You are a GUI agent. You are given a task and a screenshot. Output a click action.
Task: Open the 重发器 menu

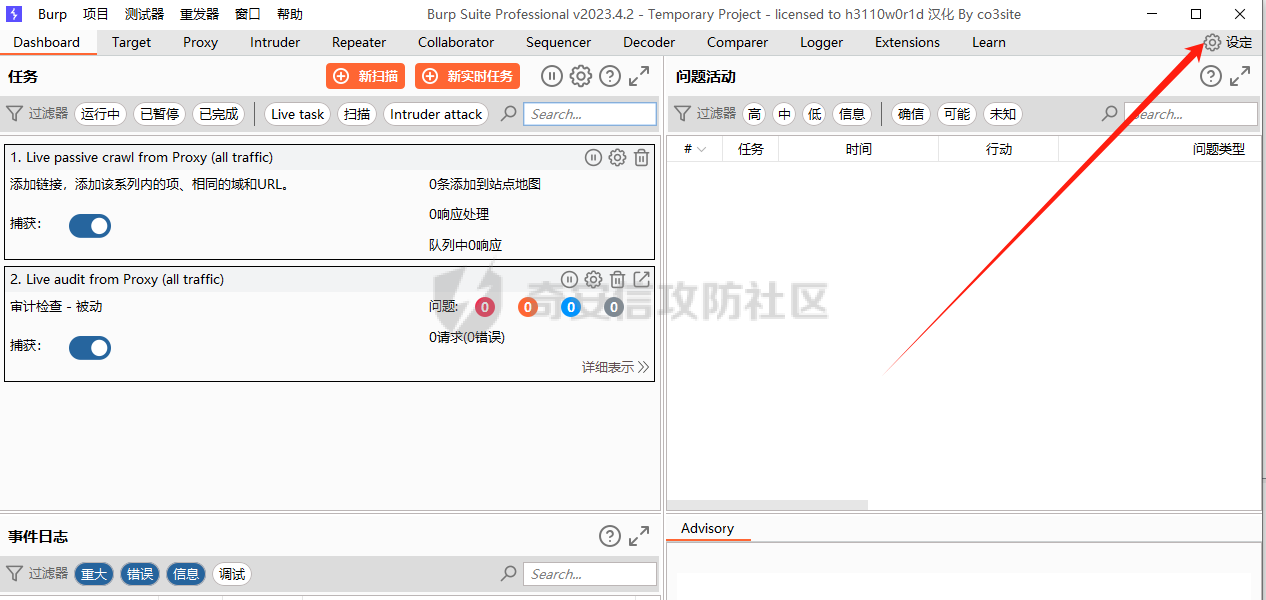click(200, 14)
